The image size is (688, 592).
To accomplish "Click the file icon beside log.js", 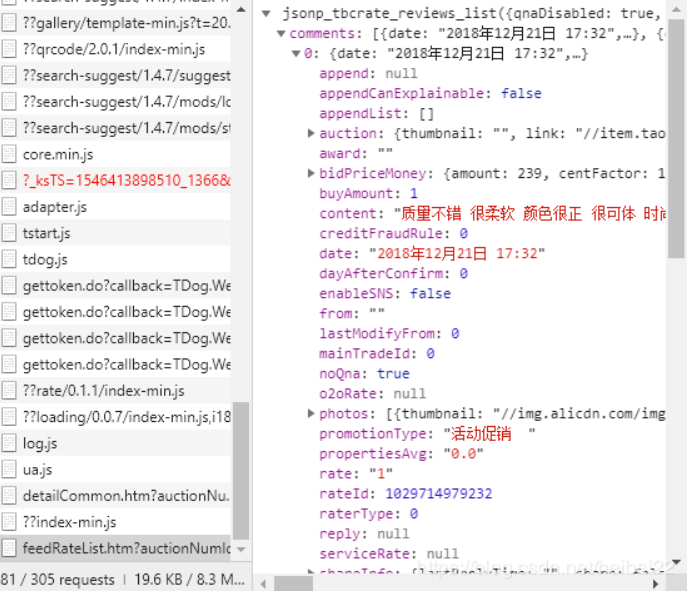I will 10,443.
